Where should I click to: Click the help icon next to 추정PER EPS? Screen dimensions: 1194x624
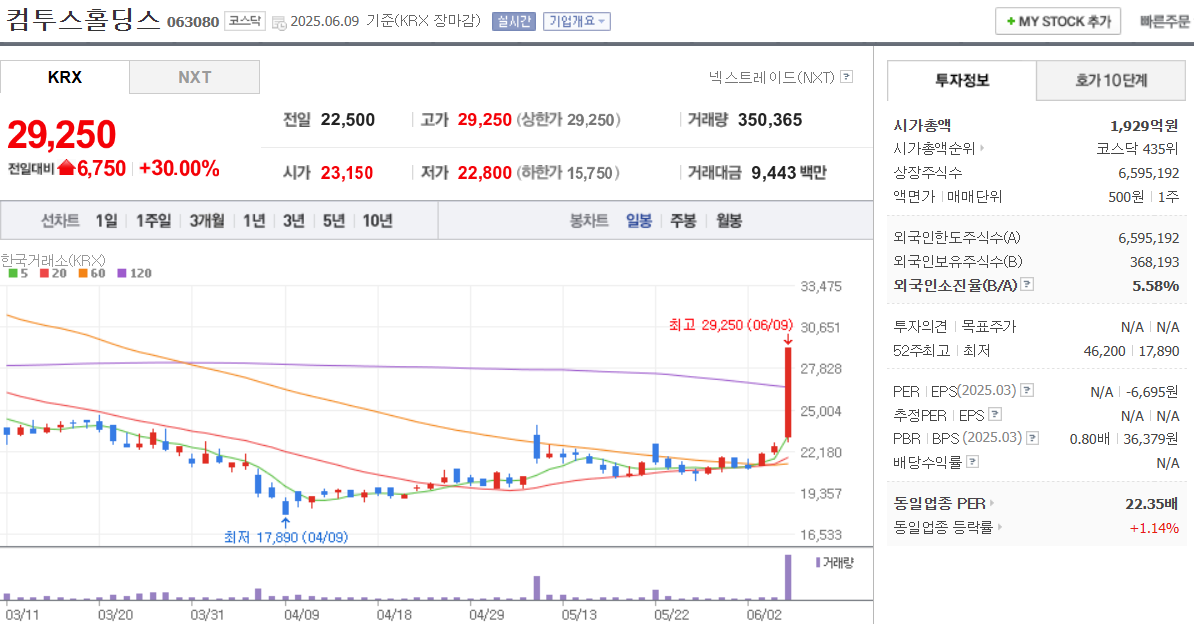(995, 414)
